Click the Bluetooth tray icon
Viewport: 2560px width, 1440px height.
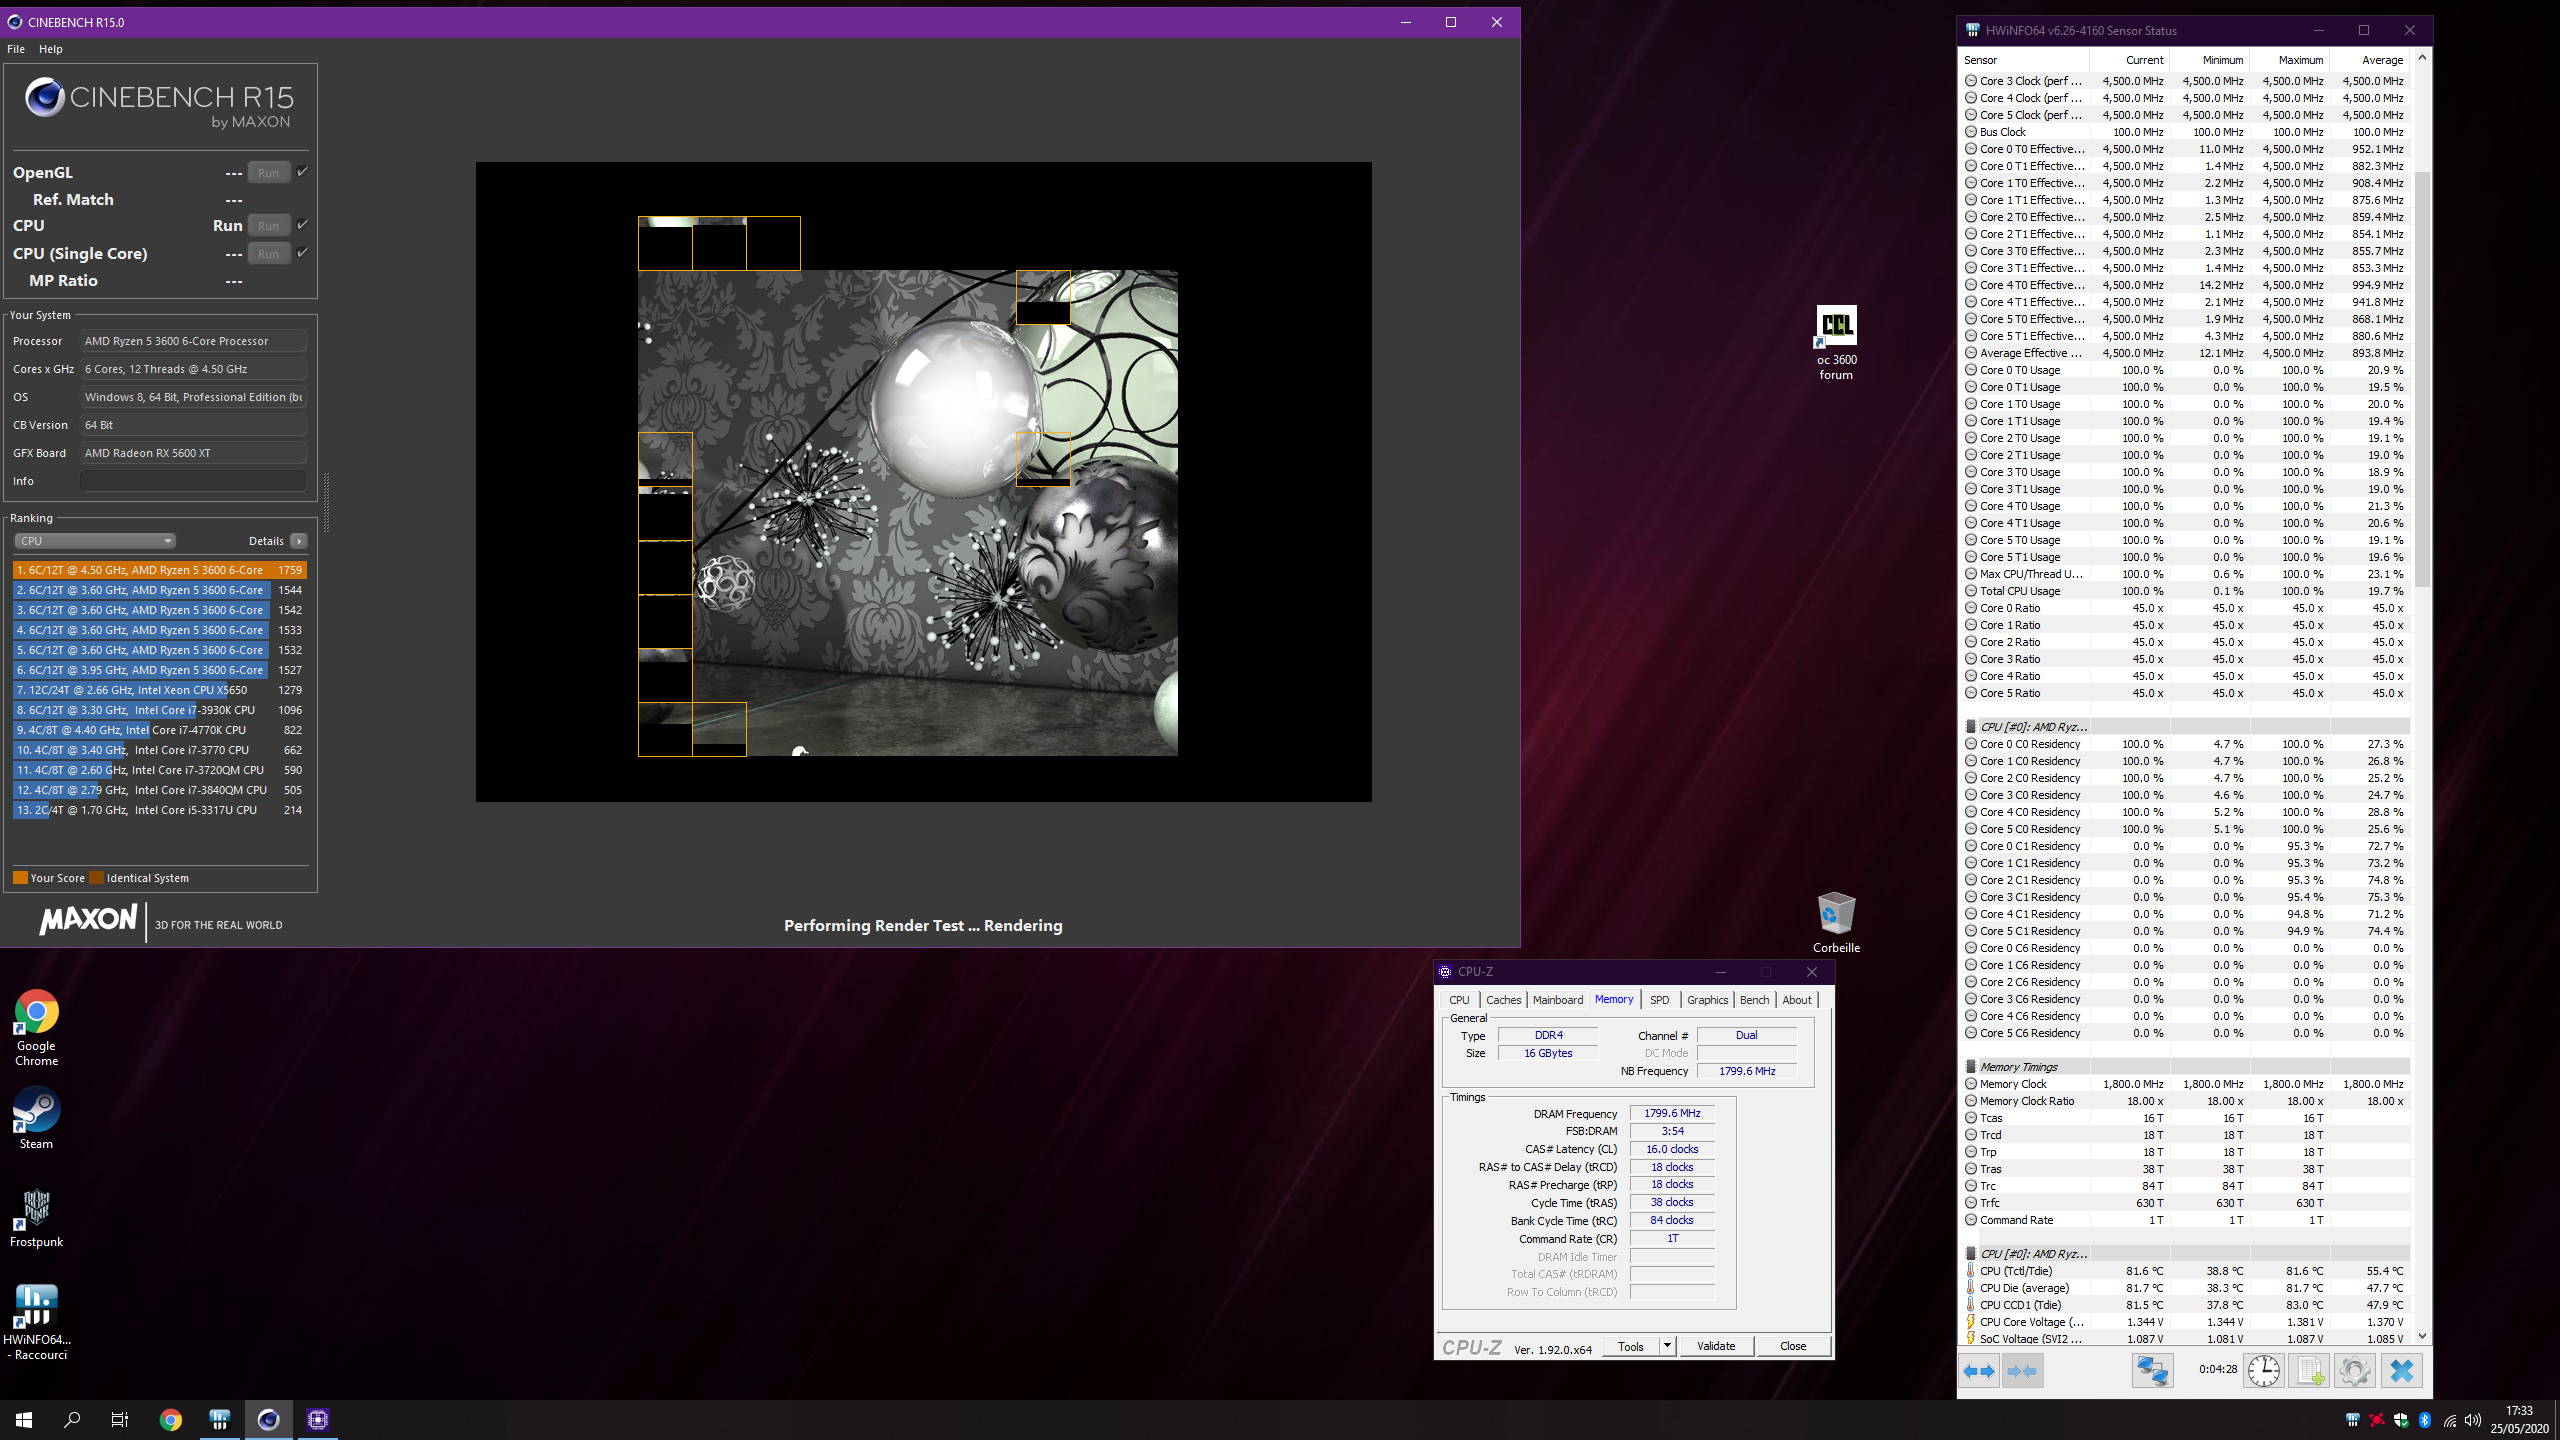pyautogui.click(x=2425, y=1420)
